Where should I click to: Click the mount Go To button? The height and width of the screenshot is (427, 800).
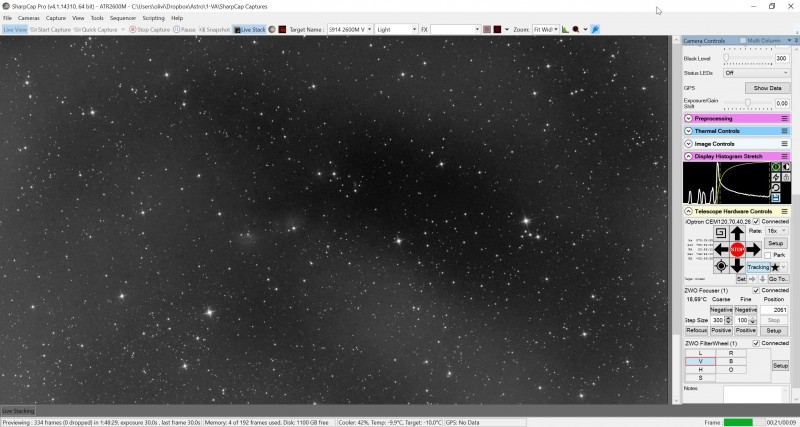(778, 279)
